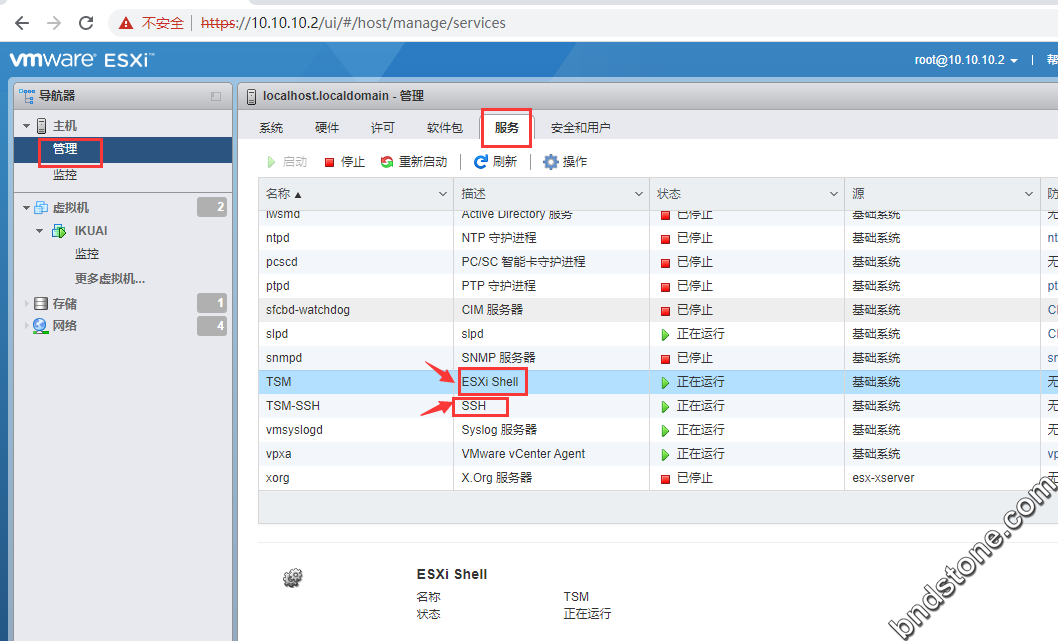Collapse the navigator panel with minimize icon
Viewport: 1058px width, 641px height.
coord(216,96)
